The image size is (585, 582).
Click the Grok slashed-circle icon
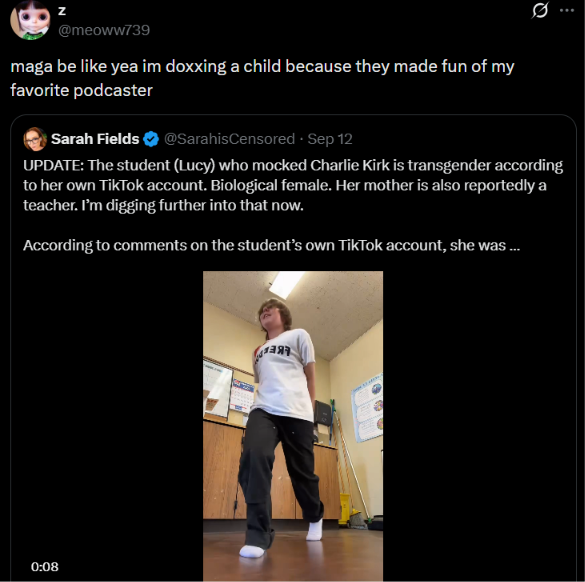pos(540,10)
